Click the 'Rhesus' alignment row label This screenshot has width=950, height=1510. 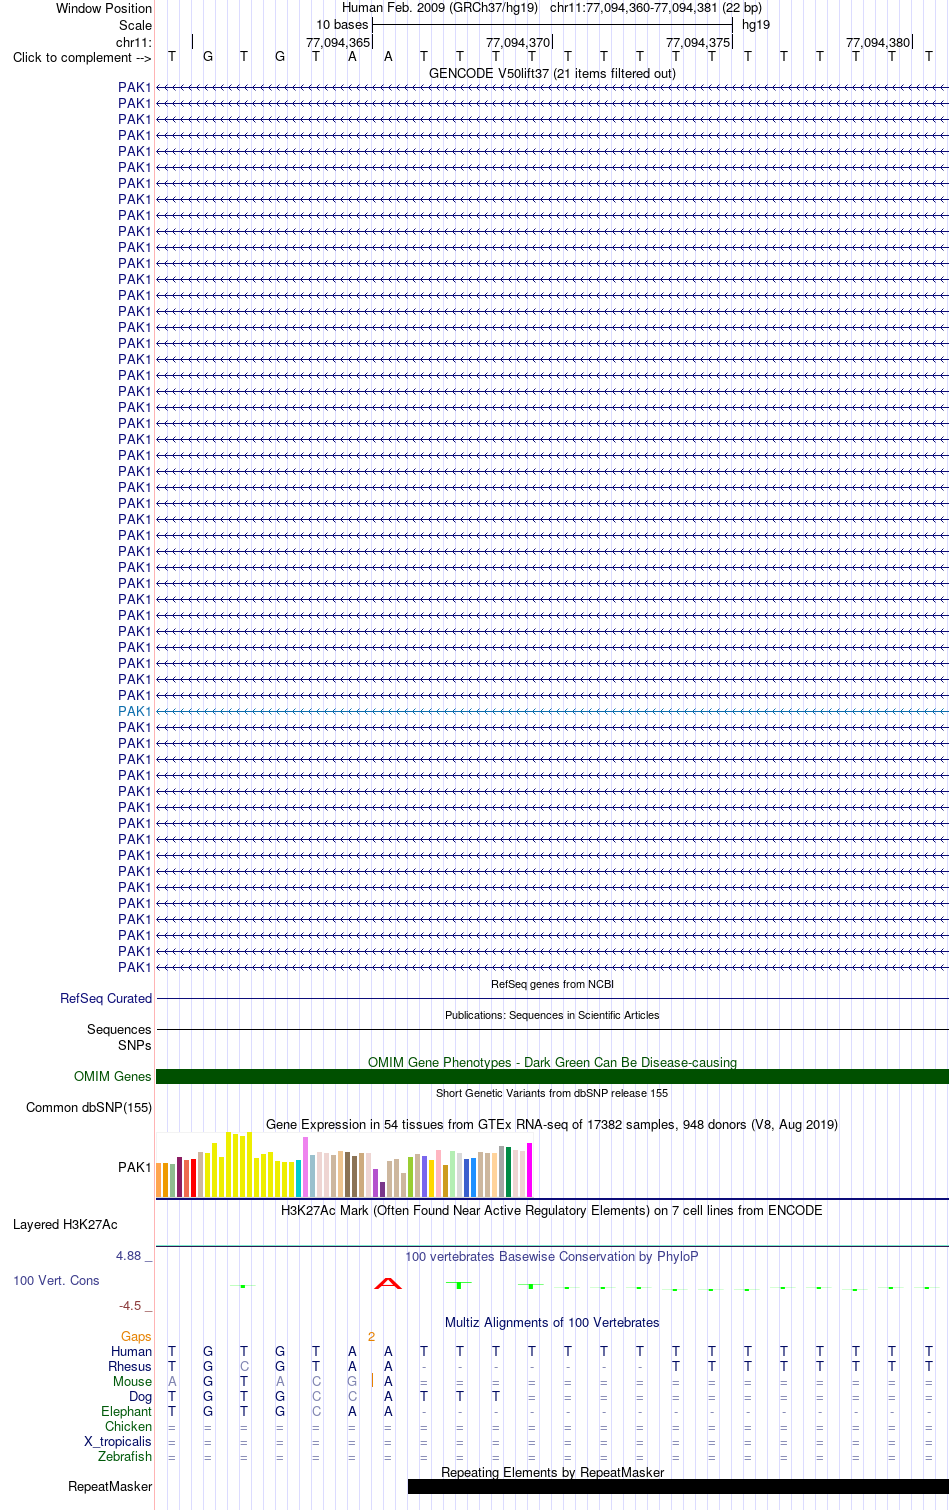coord(130,1366)
